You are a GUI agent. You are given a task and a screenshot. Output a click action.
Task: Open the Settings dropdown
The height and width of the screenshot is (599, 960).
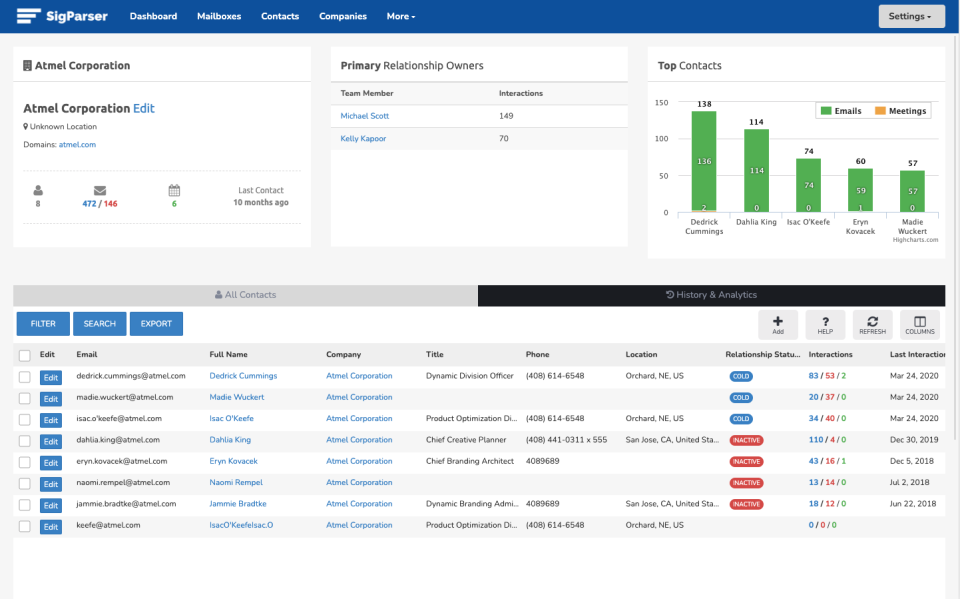pyautogui.click(x=910, y=16)
